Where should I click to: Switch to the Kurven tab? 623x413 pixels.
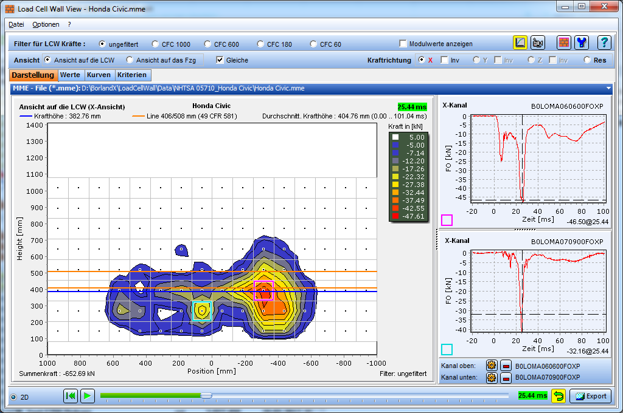coord(99,75)
